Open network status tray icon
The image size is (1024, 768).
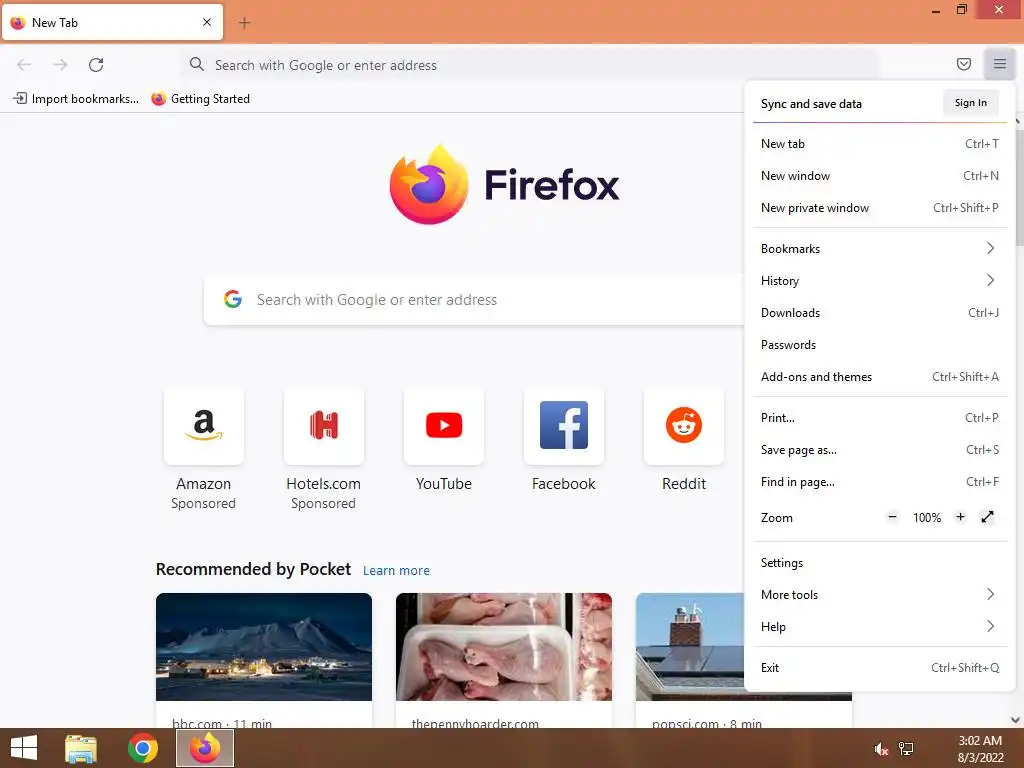906,749
